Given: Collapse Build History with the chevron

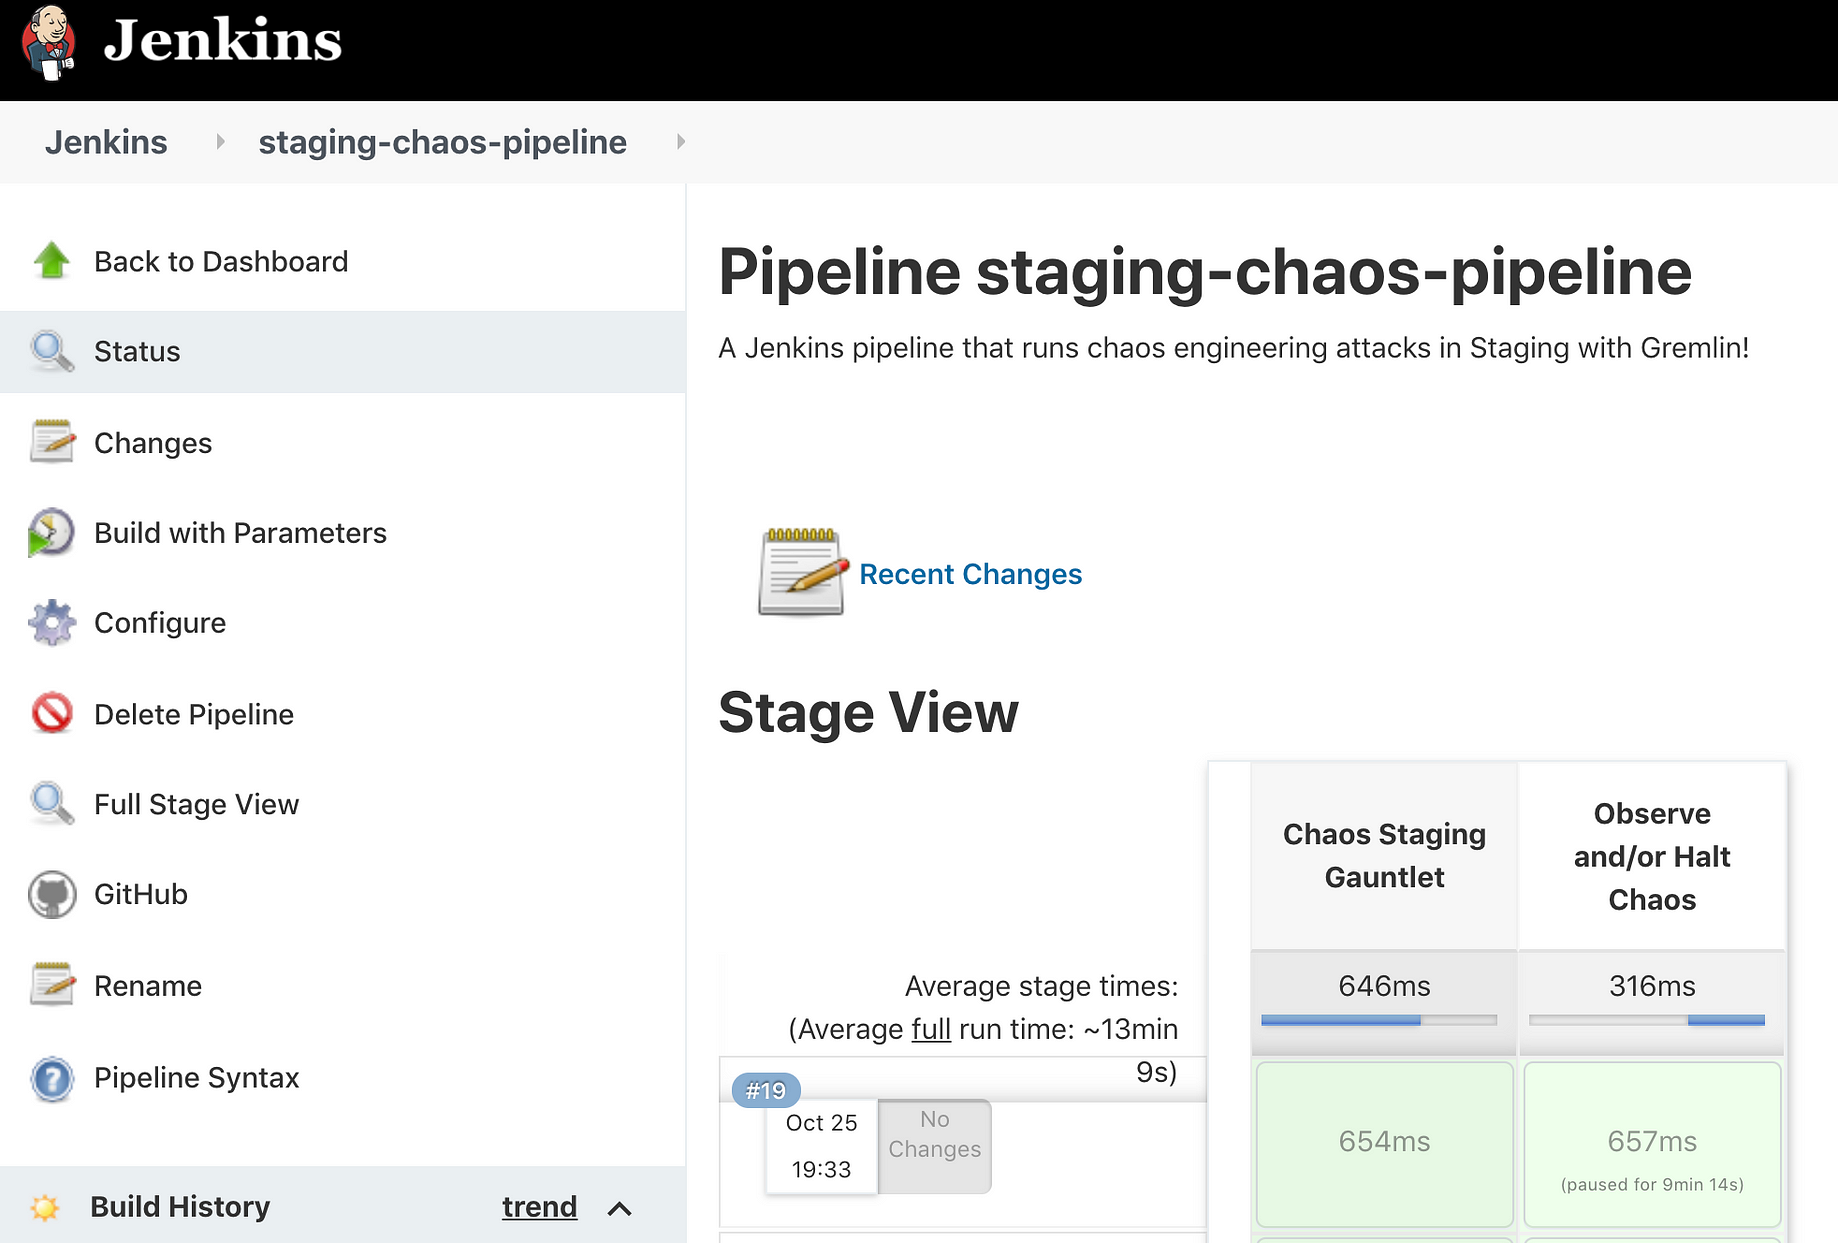Looking at the screenshot, I should pyautogui.click(x=620, y=1208).
